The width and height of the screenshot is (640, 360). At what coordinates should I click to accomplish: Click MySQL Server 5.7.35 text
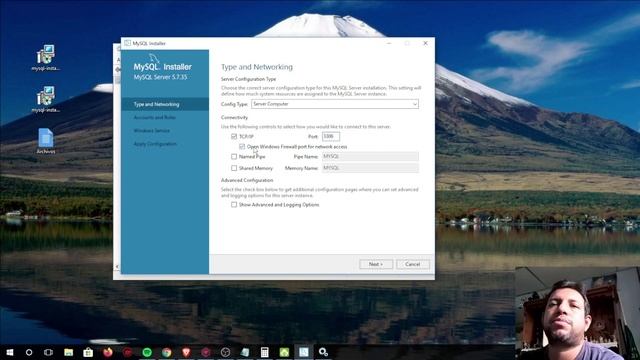160,77
